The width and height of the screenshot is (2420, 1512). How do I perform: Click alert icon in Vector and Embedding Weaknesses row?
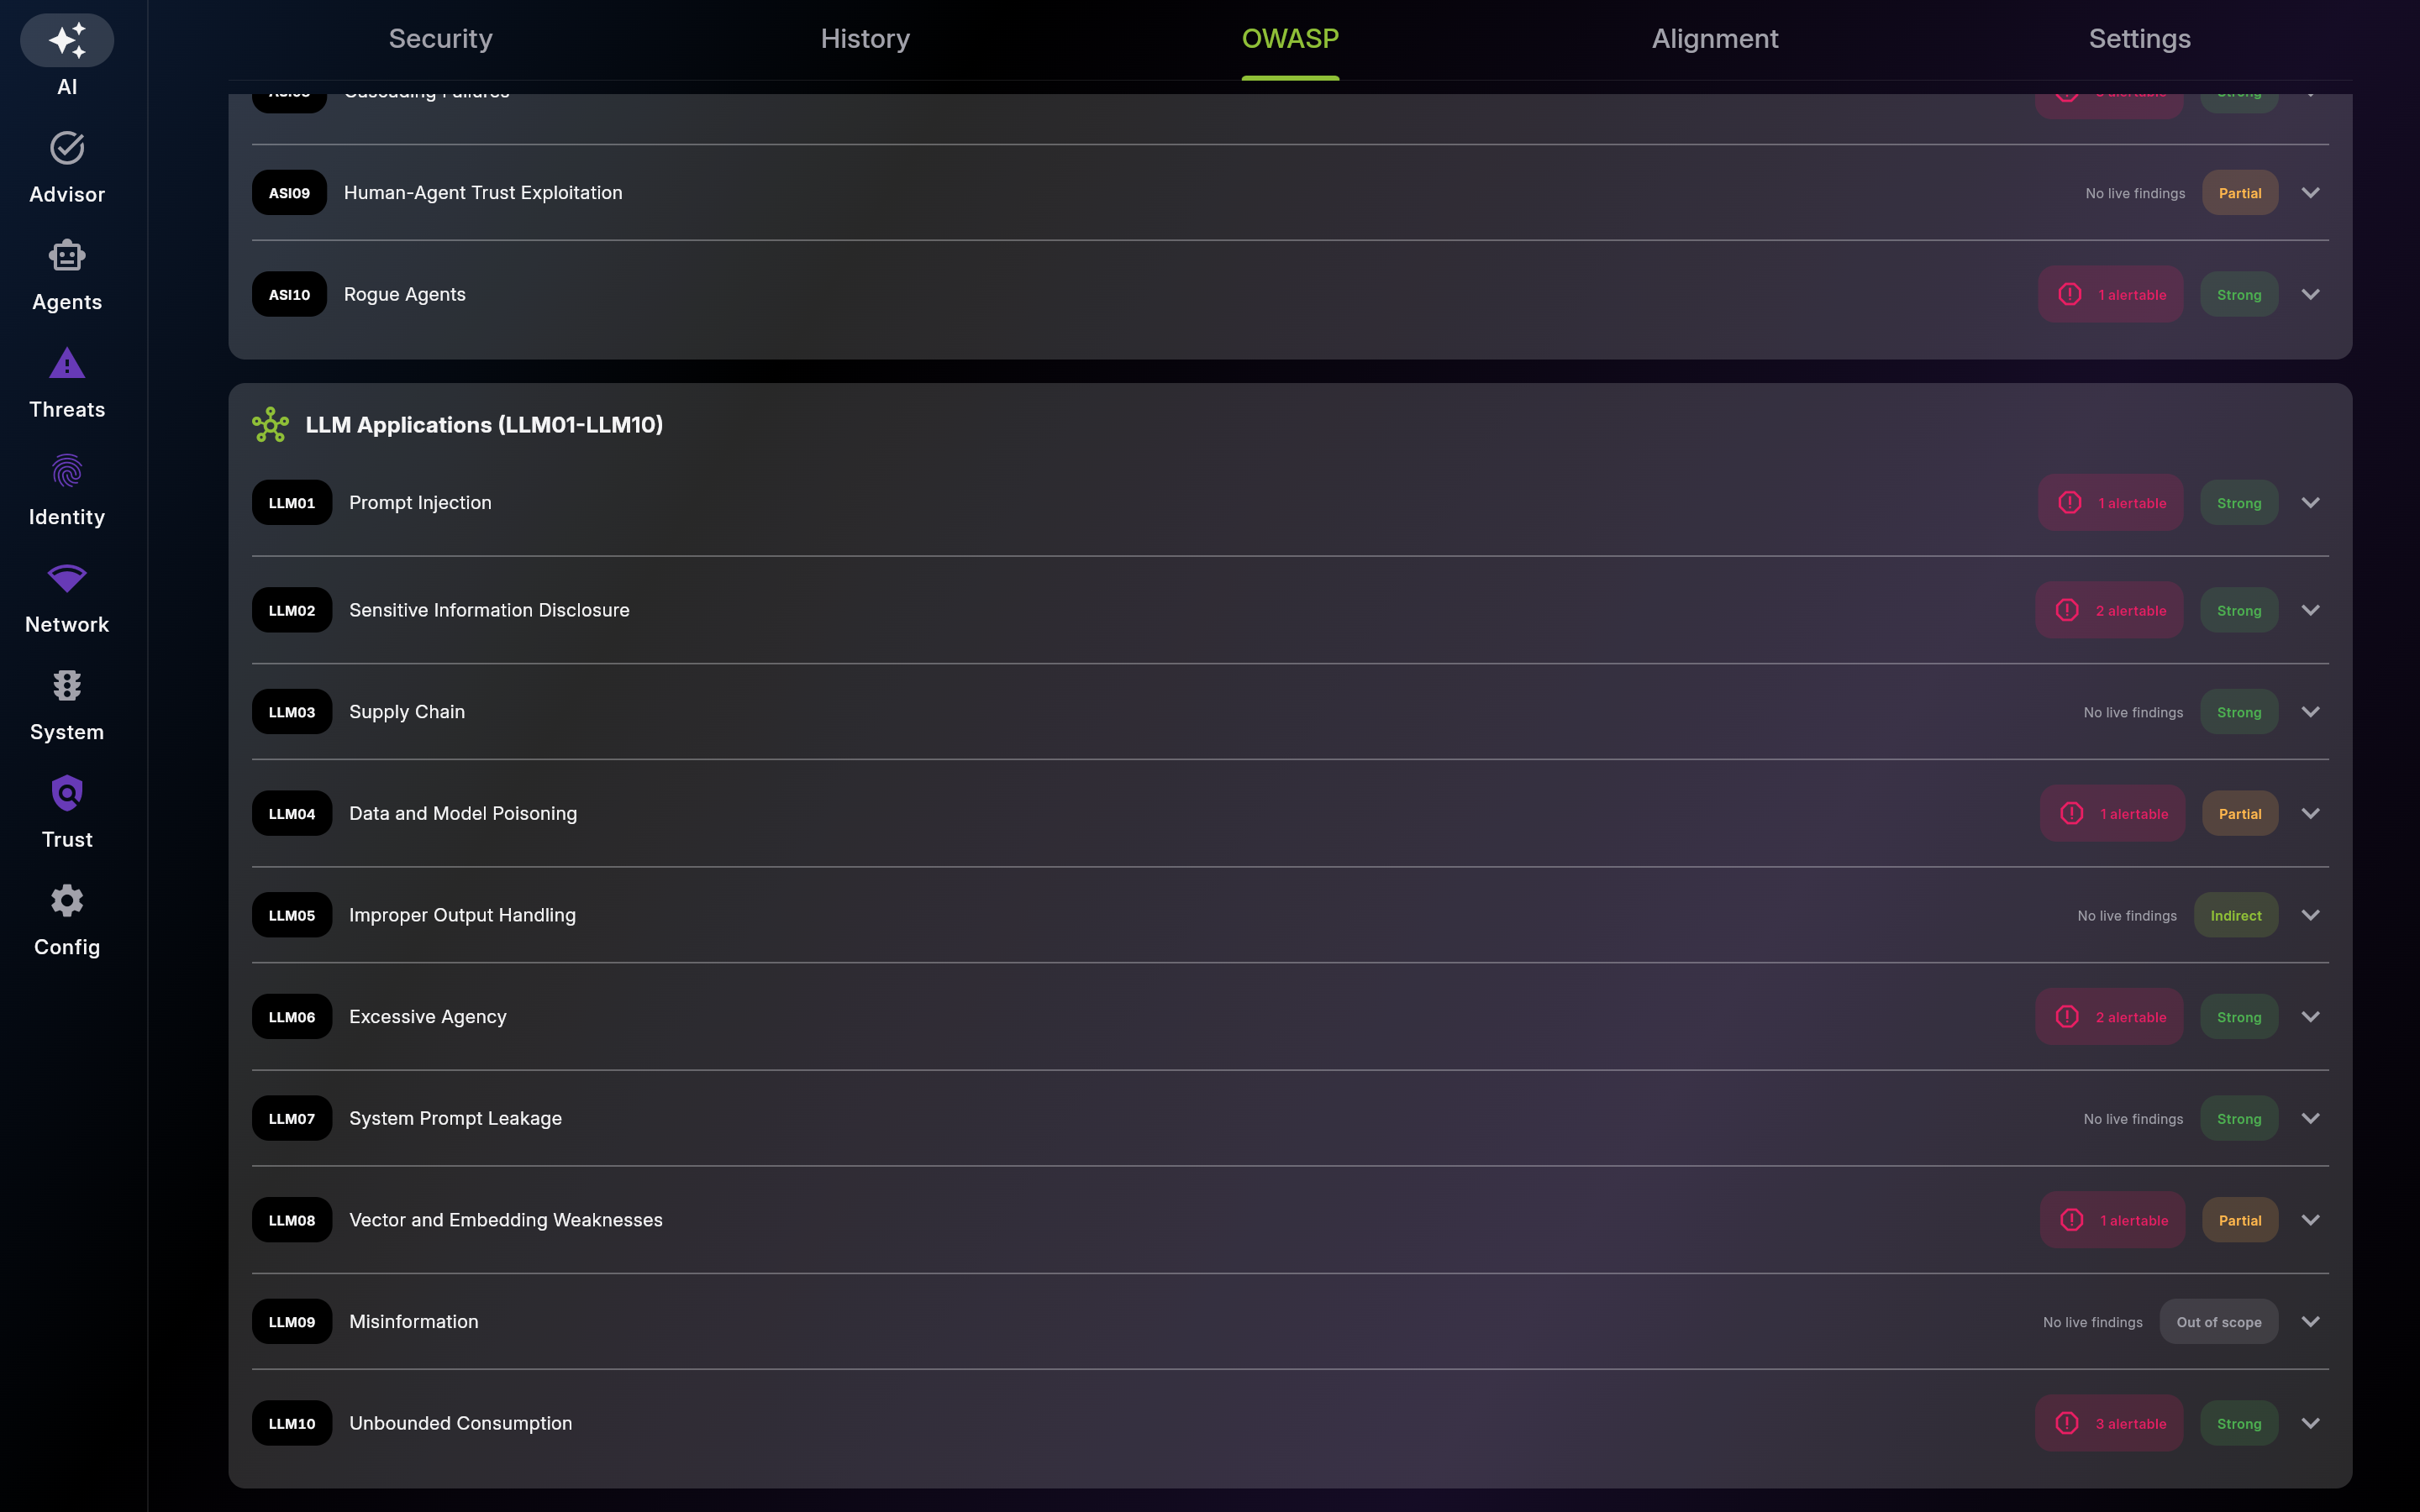[2072, 1220]
